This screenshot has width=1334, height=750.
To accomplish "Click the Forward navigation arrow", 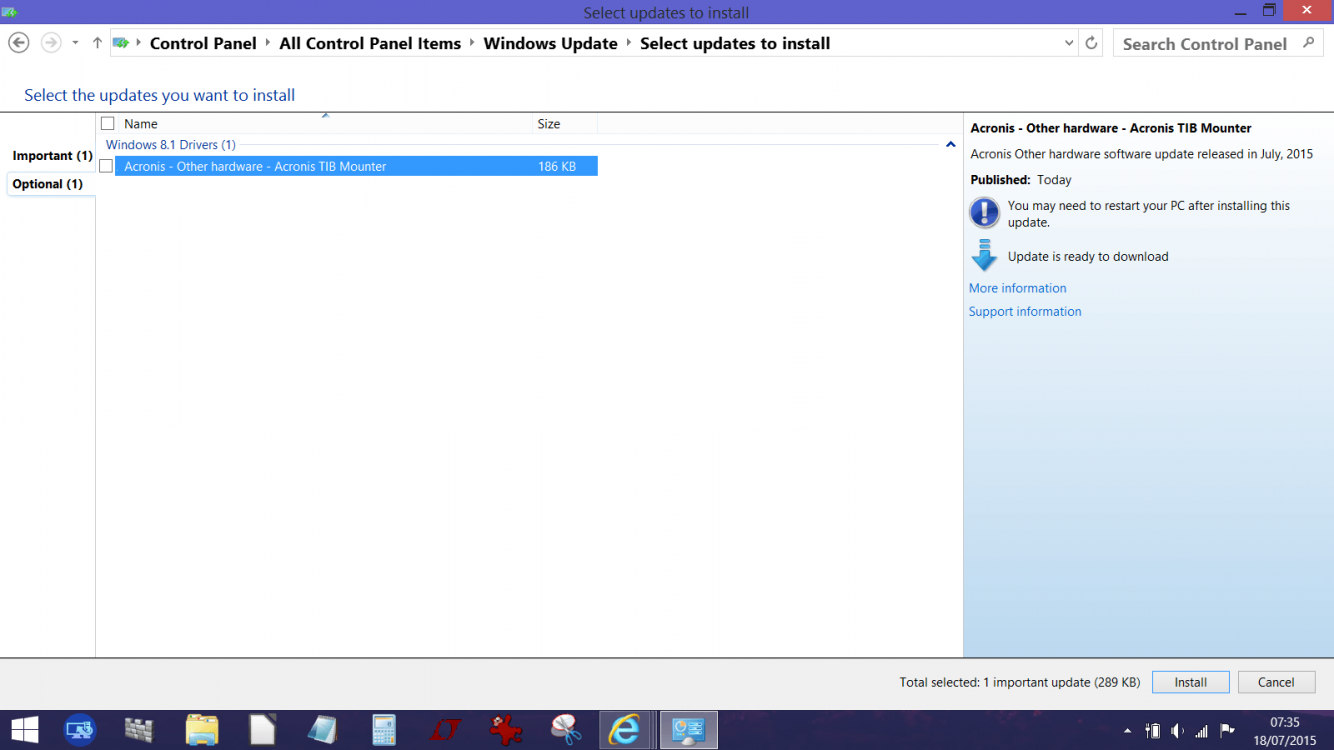I will coord(50,43).
